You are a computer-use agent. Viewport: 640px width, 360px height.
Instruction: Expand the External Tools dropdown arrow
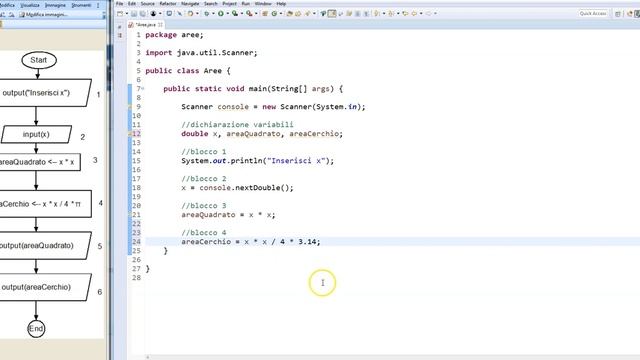pos(256,13)
